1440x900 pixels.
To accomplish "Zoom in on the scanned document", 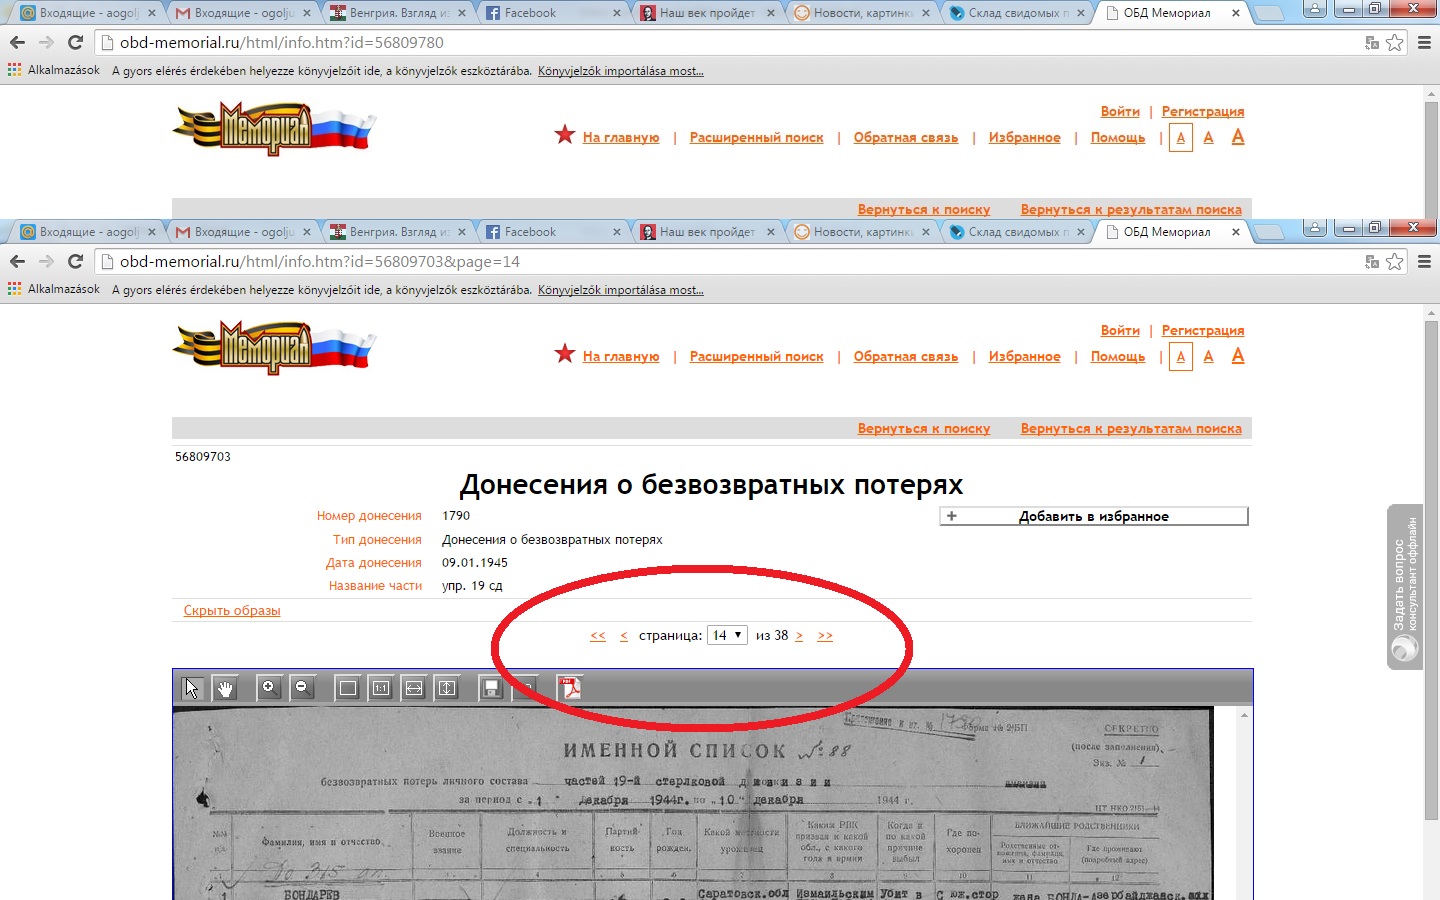I will tap(268, 688).
